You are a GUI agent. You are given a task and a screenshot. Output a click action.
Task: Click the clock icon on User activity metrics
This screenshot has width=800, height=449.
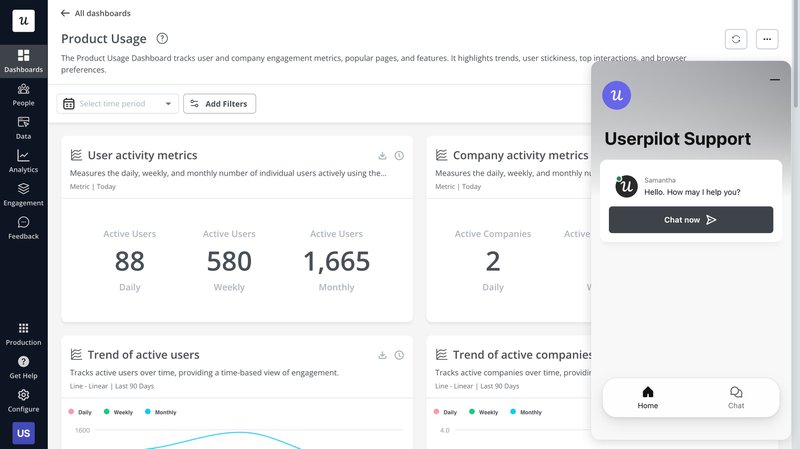click(399, 156)
